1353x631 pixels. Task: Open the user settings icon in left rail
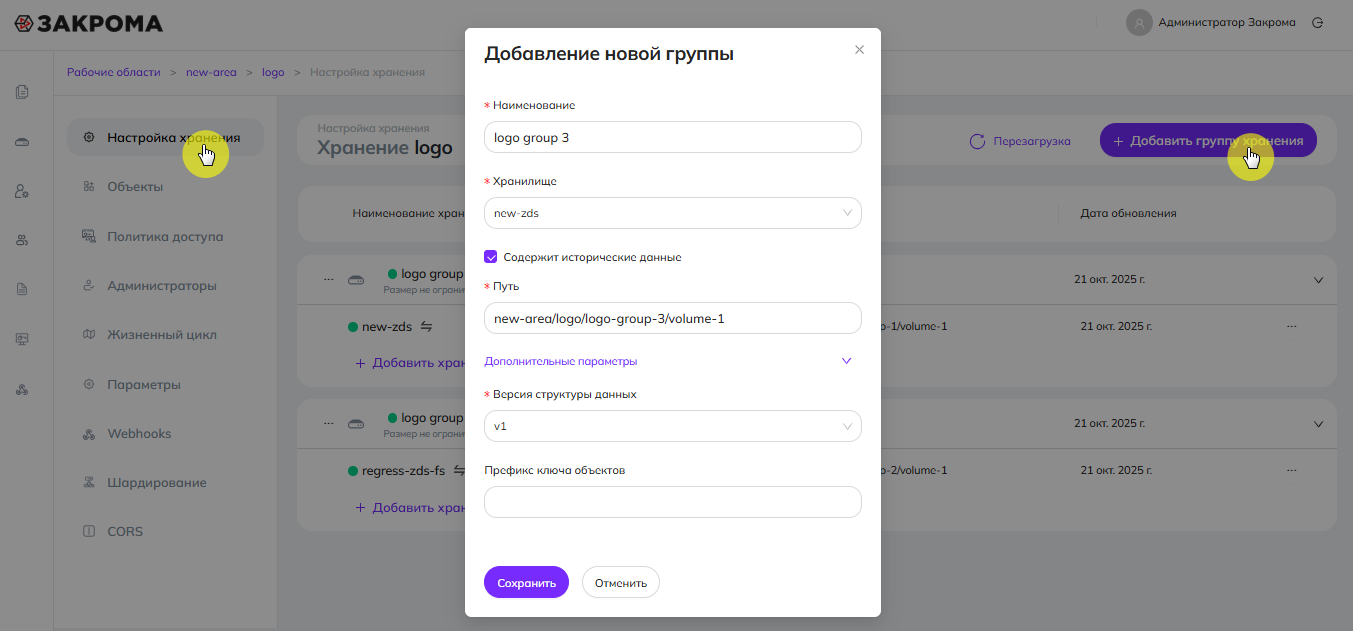[x=22, y=191]
